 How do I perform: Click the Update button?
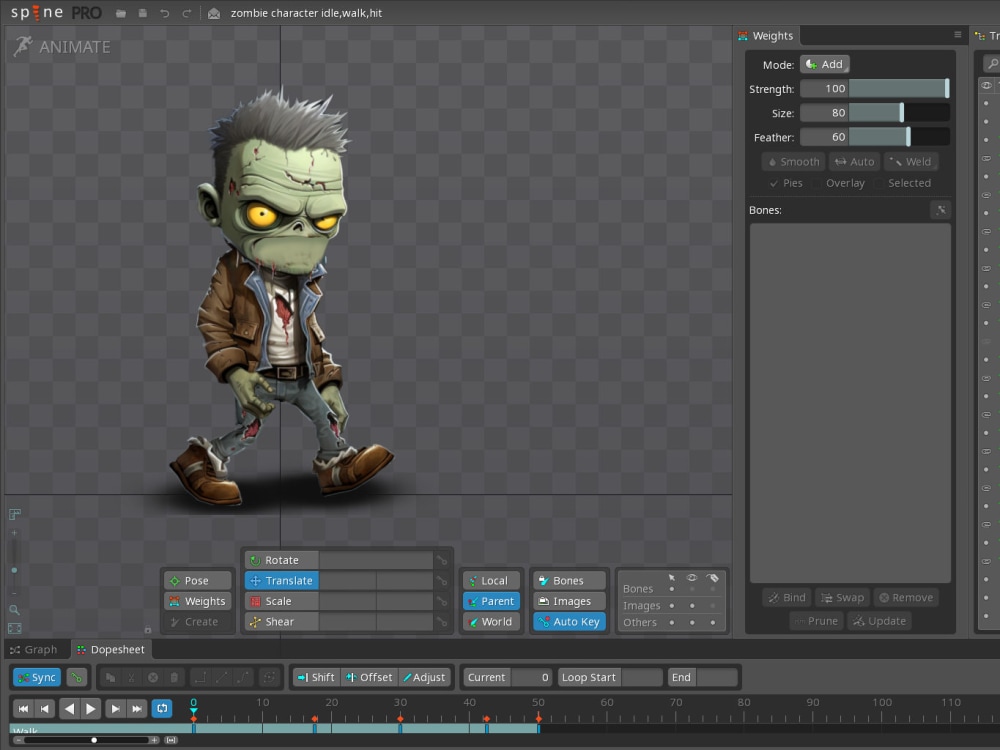(x=879, y=621)
